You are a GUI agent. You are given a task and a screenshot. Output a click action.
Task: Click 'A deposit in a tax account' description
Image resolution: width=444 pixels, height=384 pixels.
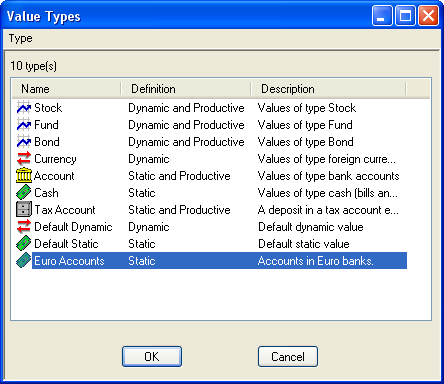tap(328, 210)
